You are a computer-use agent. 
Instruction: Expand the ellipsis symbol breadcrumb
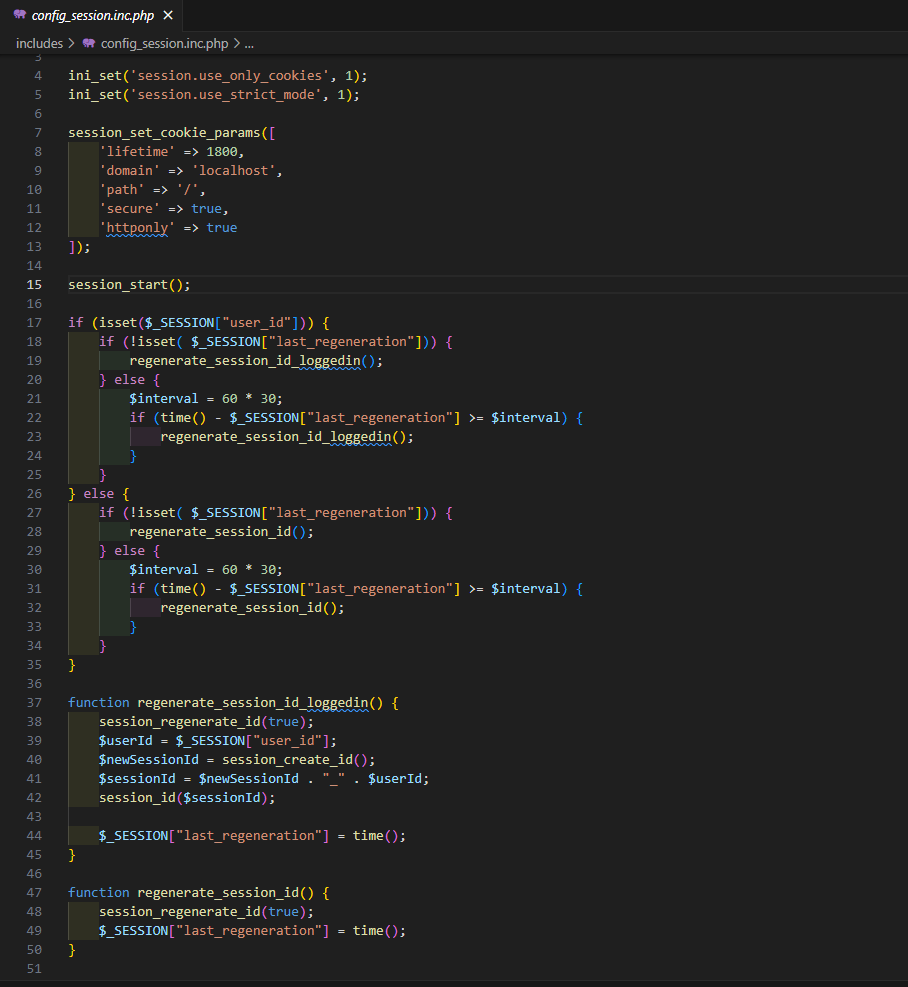coord(249,44)
